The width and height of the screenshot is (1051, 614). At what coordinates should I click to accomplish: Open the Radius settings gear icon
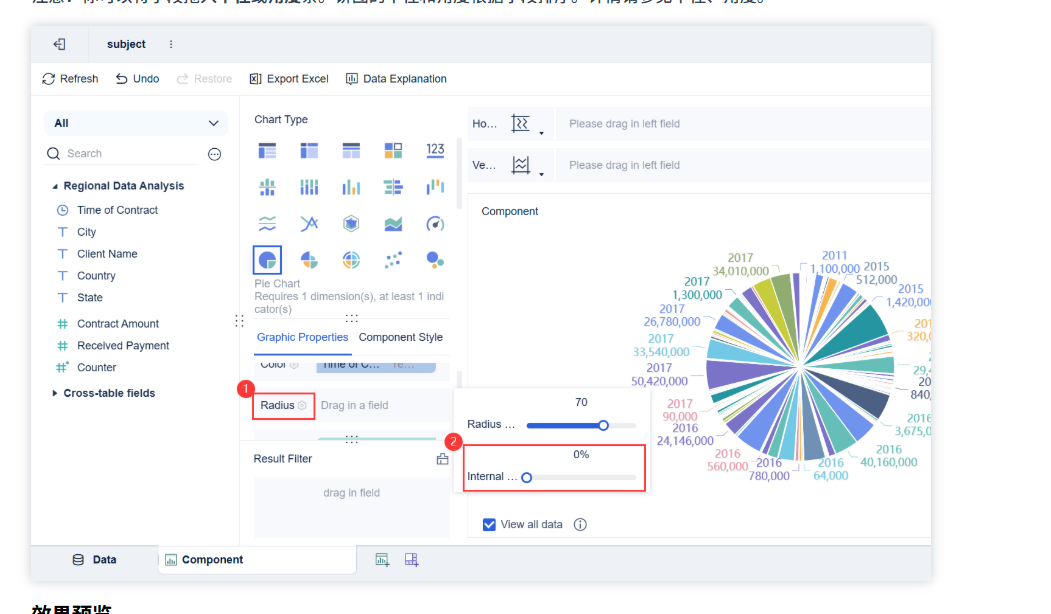302,405
